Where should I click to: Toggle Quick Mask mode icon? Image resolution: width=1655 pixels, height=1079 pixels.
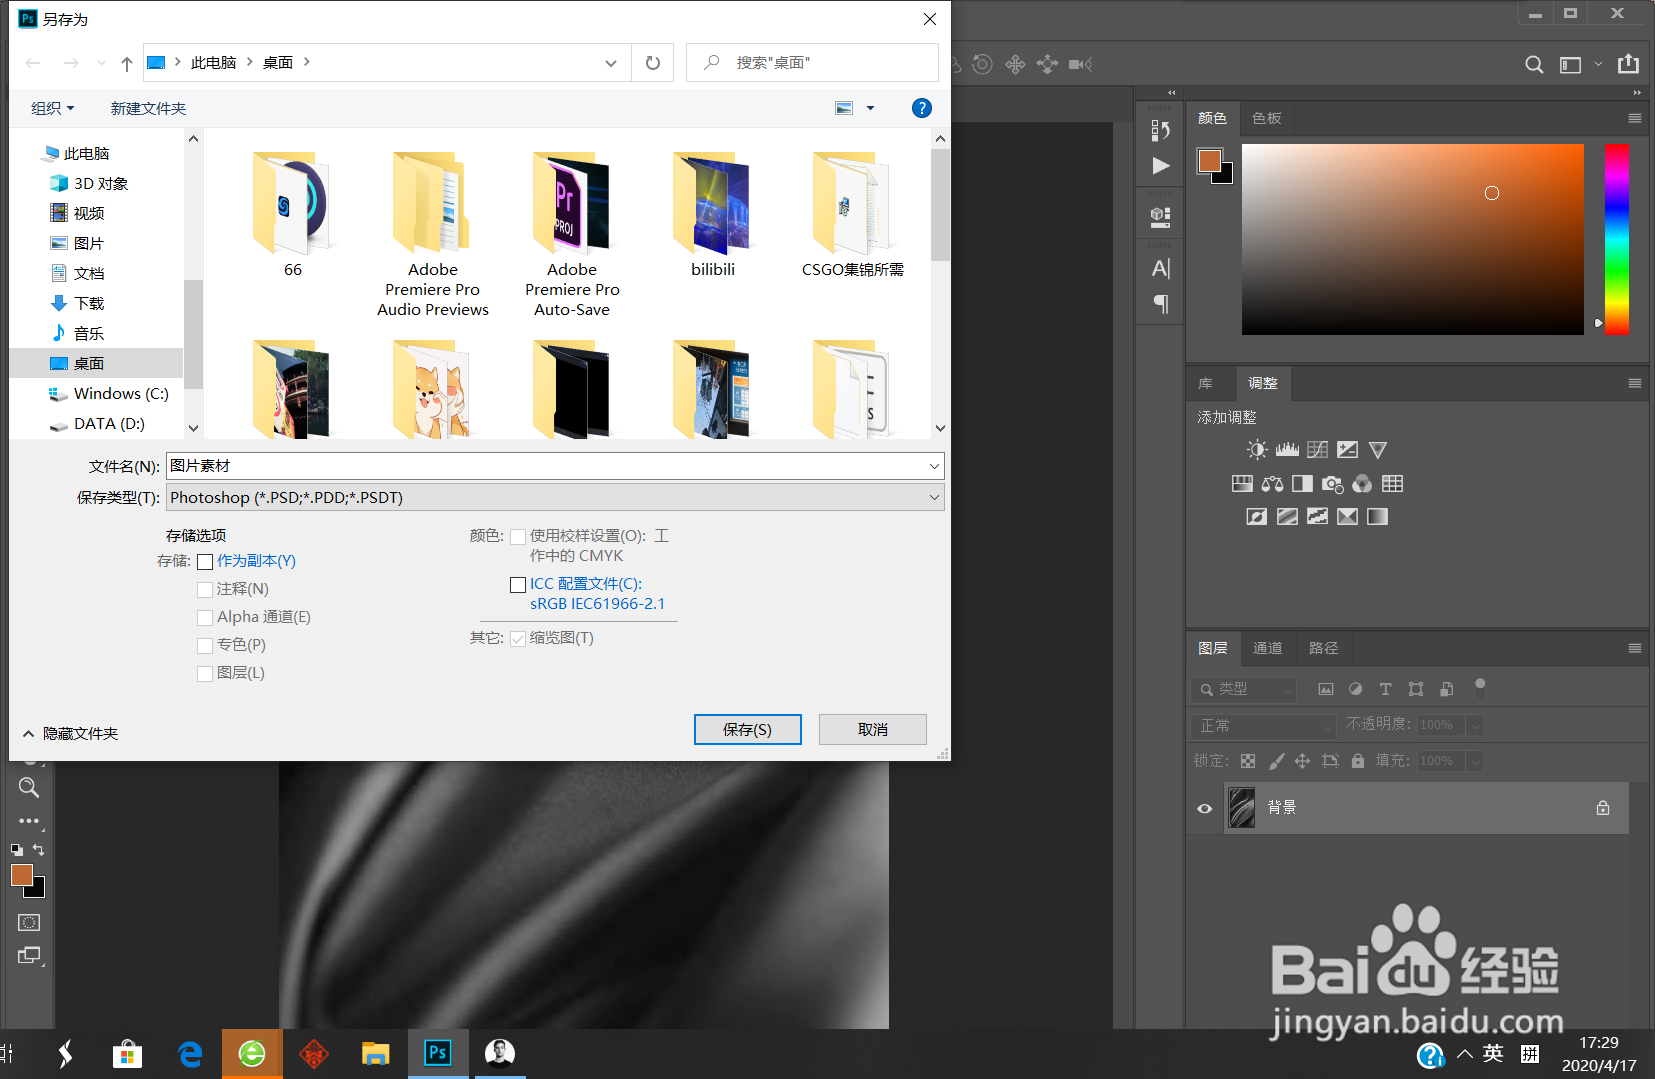coord(29,922)
